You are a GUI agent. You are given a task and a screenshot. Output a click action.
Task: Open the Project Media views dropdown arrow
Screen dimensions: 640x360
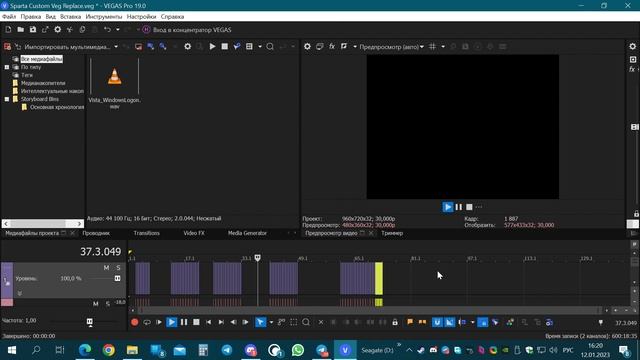pos(260,47)
